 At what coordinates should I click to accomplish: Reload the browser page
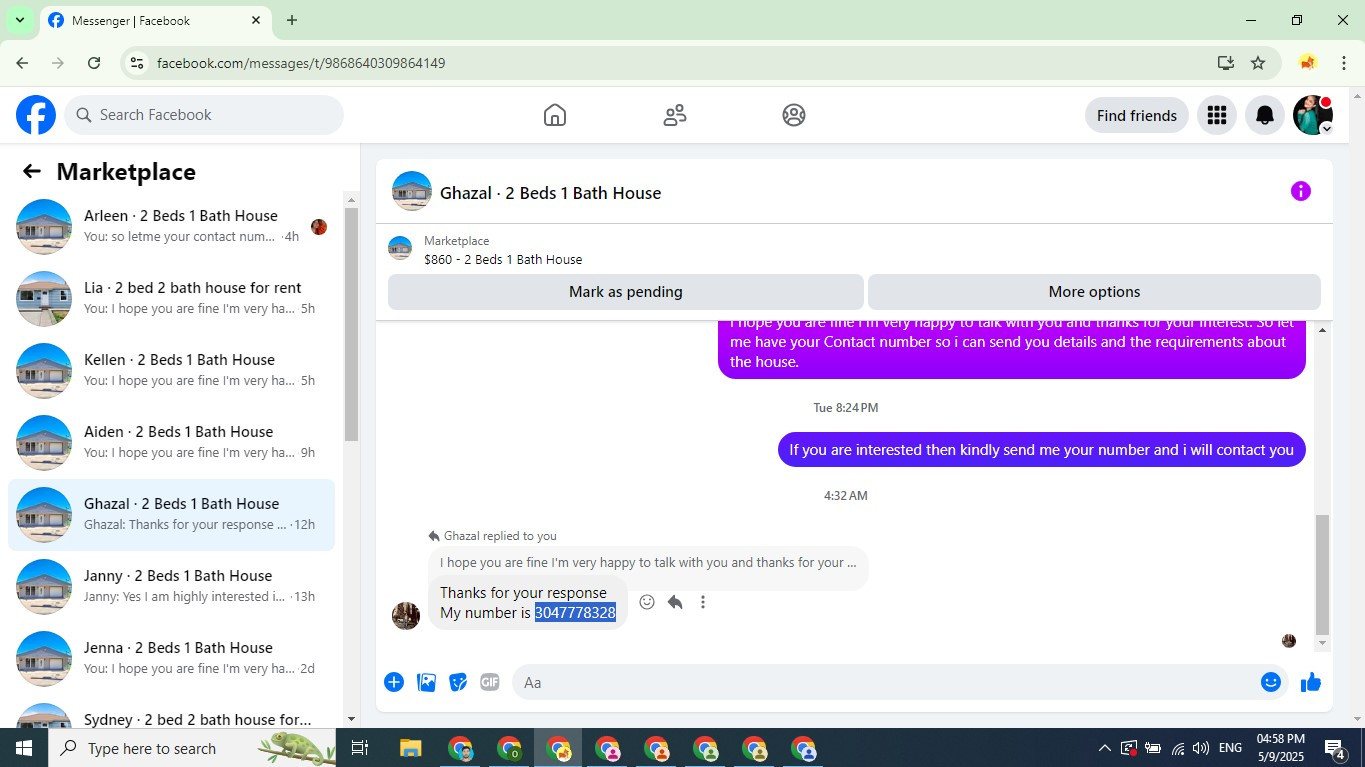click(x=94, y=63)
